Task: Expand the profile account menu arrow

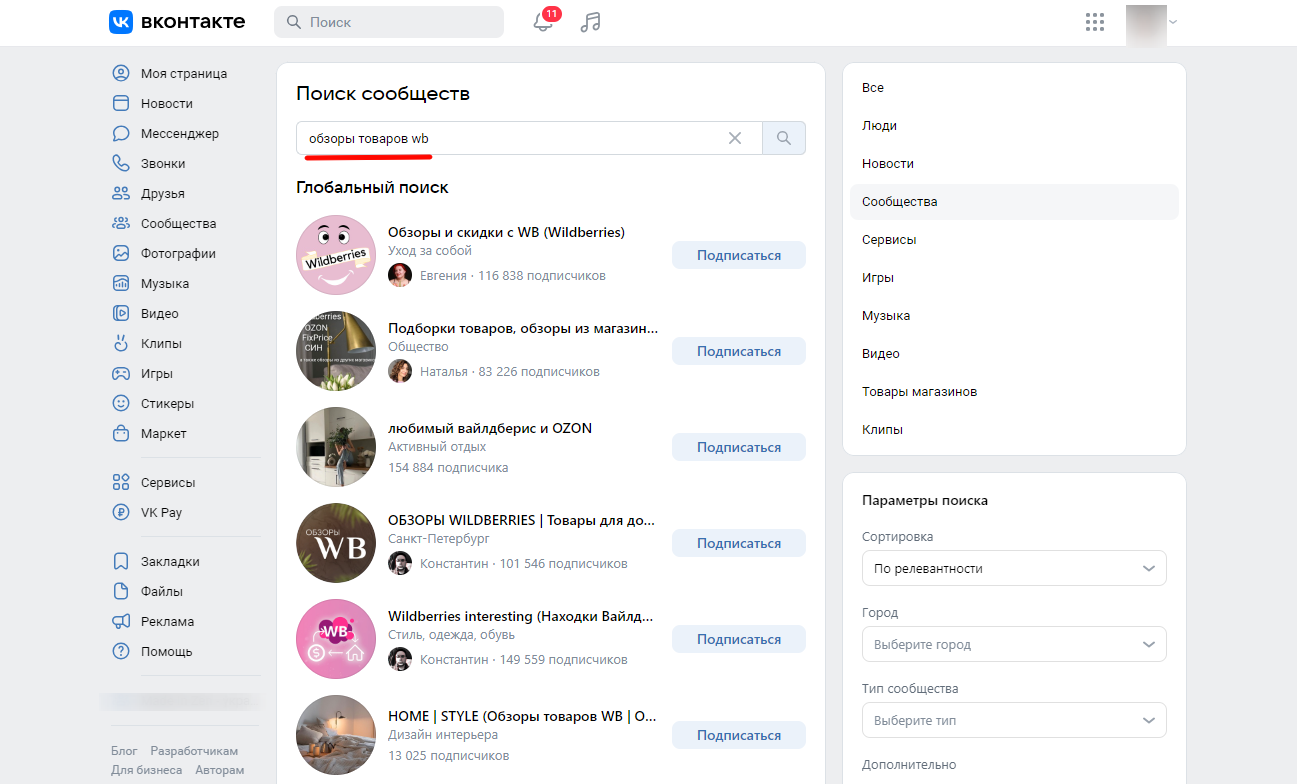Action: [x=1173, y=22]
